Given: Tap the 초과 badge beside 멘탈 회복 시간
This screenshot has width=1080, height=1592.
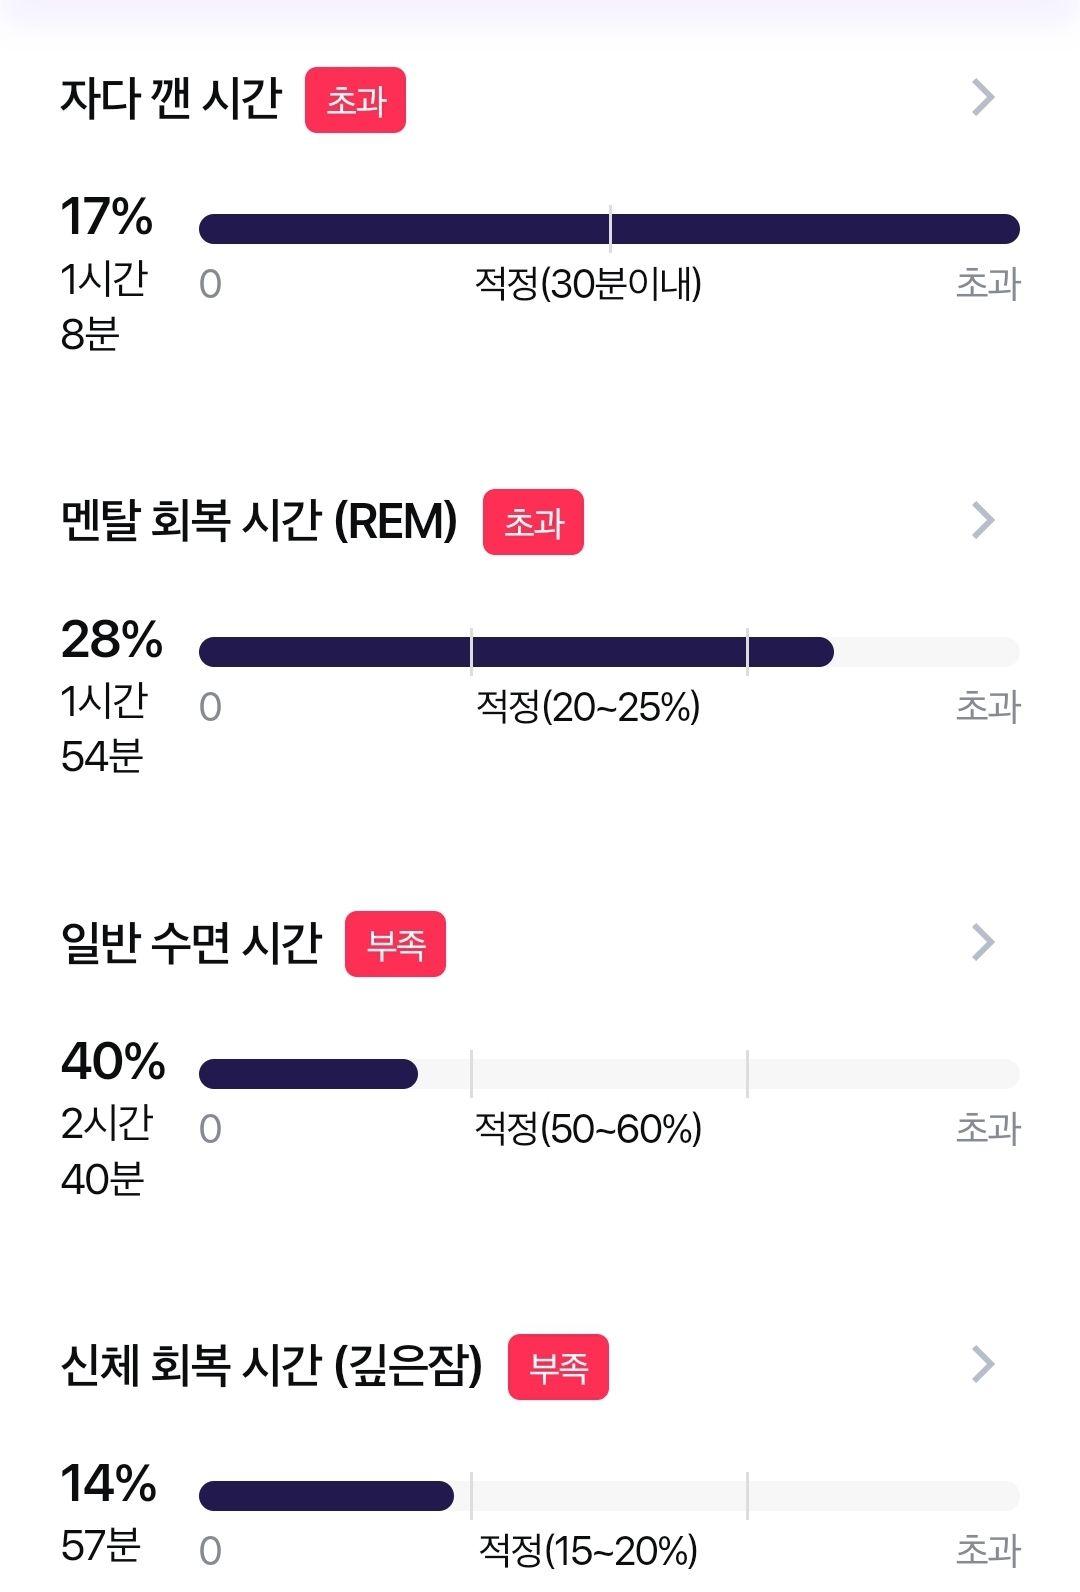Looking at the screenshot, I should click(x=533, y=522).
